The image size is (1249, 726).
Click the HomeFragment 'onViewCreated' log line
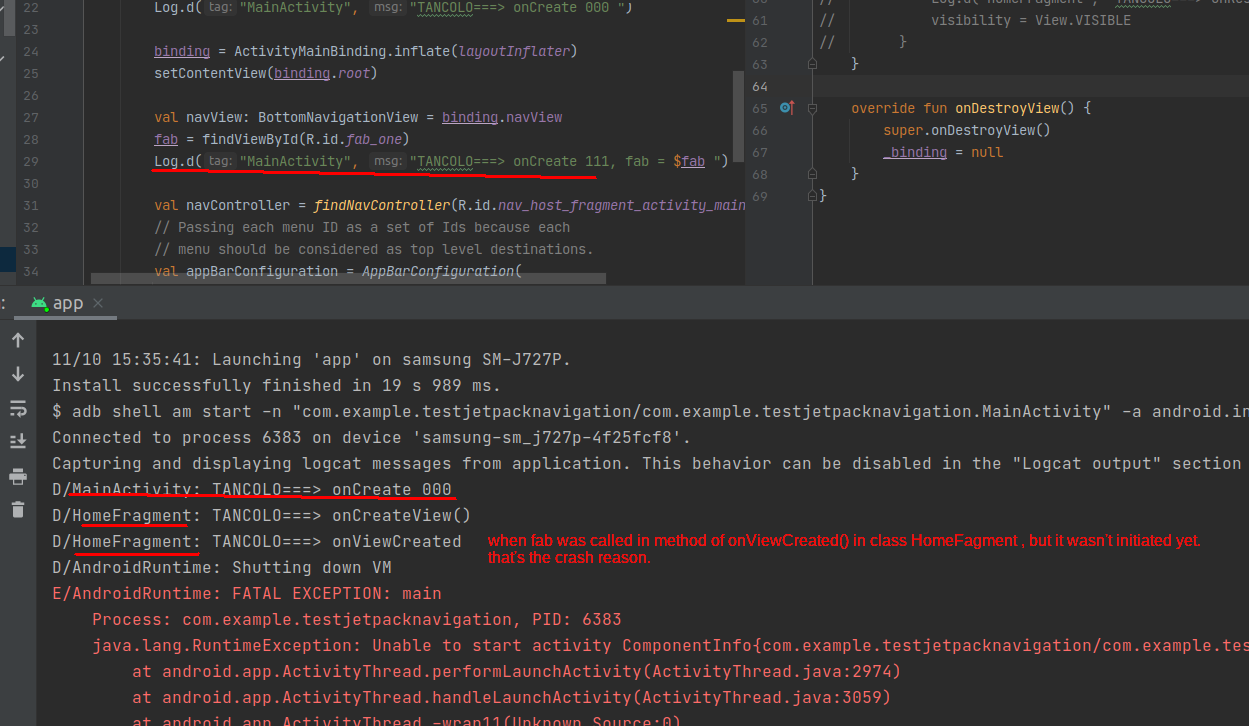[257, 541]
